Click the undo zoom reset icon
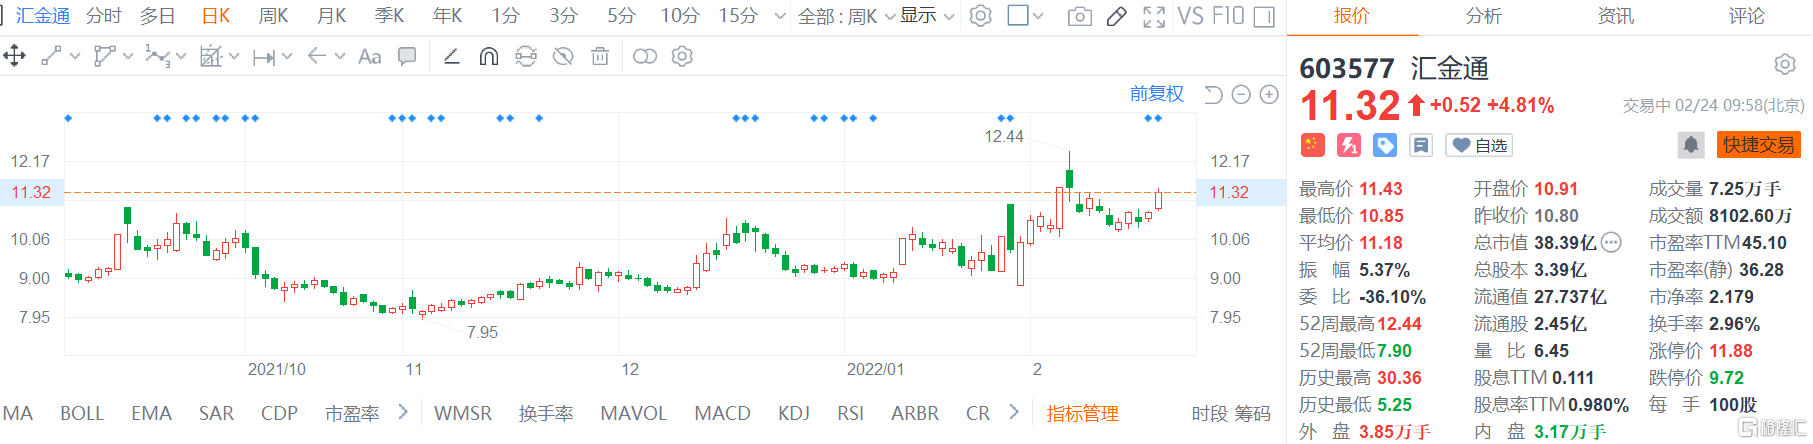Image resolution: width=1813 pixels, height=444 pixels. tap(1213, 94)
